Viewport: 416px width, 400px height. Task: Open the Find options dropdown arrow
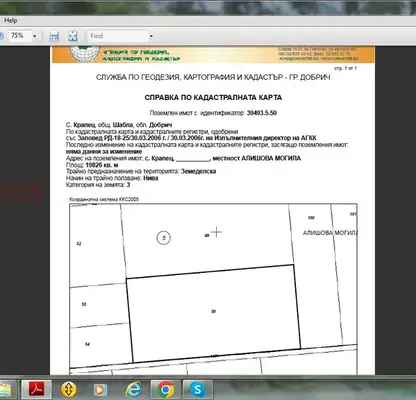pos(151,36)
